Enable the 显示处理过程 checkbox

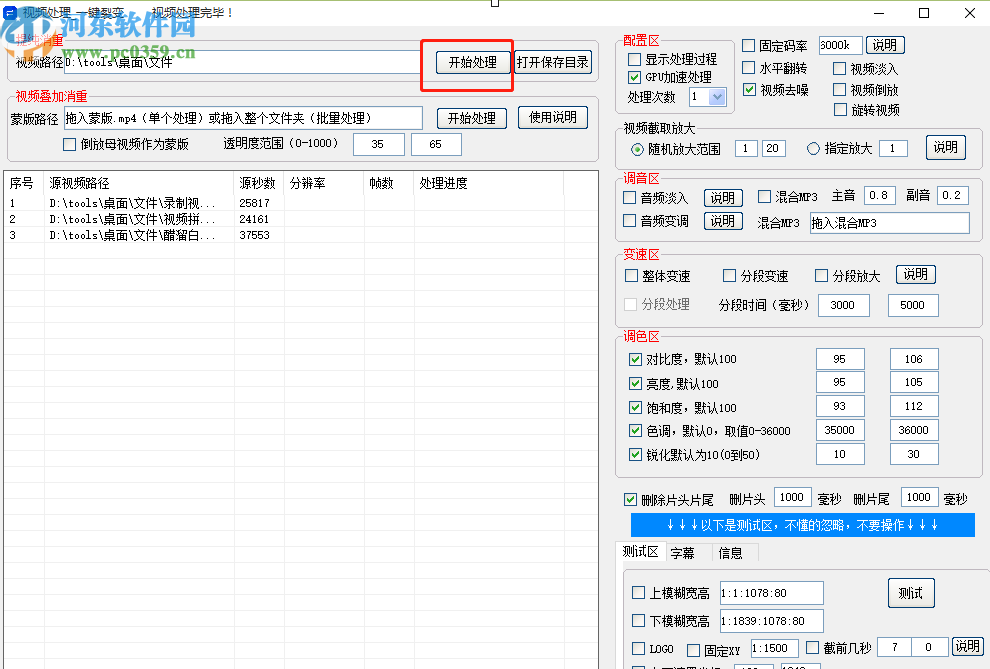click(636, 60)
